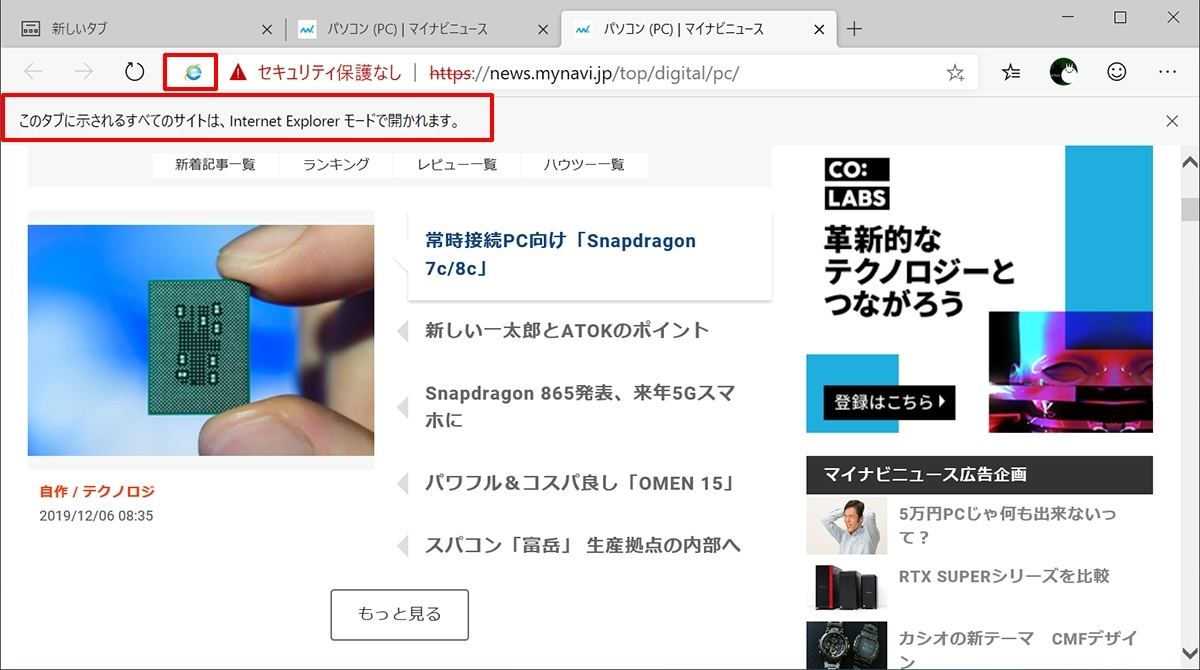Viewport: 1200px width, 670px height.
Task: Click the man thumbnail beside 5万円PC article
Action: click(847, 526)
